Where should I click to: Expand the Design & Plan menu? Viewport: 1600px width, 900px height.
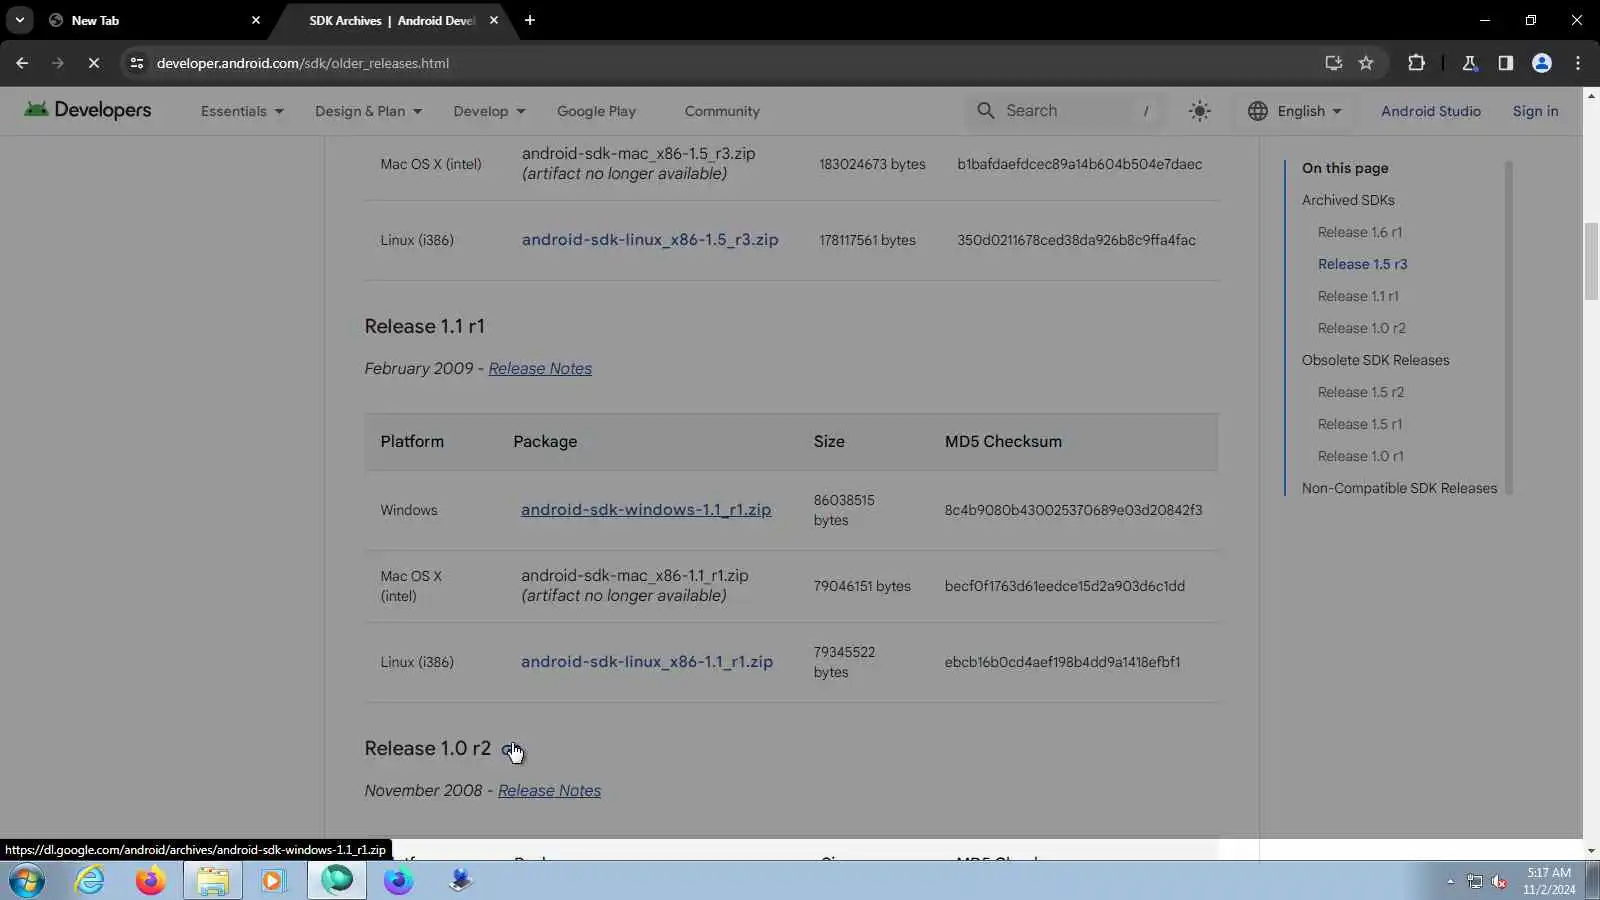368,111
